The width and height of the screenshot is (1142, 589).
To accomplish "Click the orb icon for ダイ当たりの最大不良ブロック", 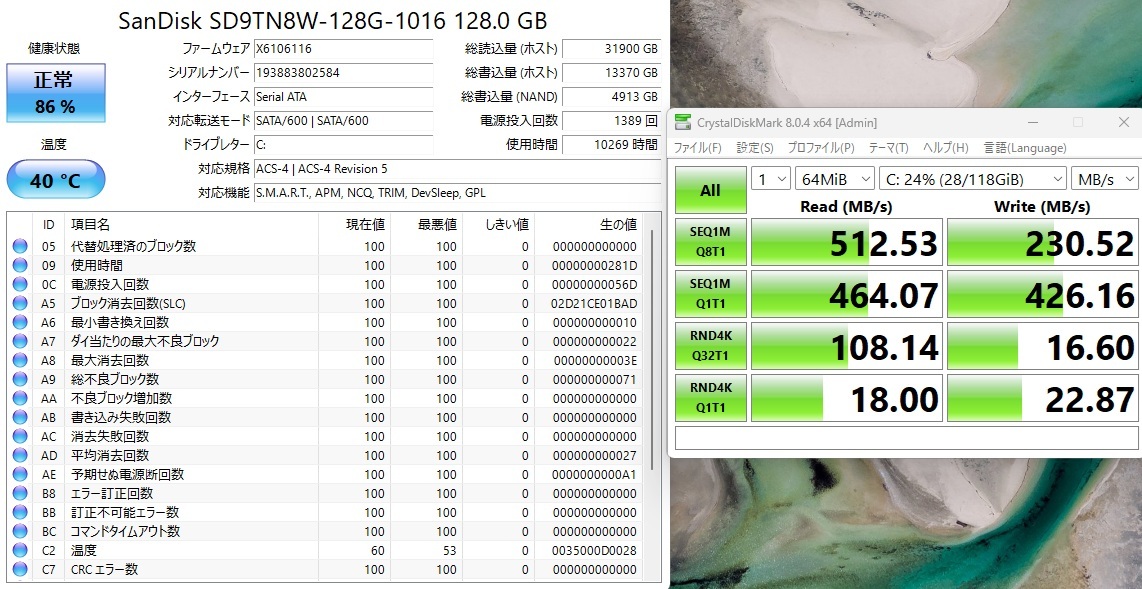I will click(20, 341).
